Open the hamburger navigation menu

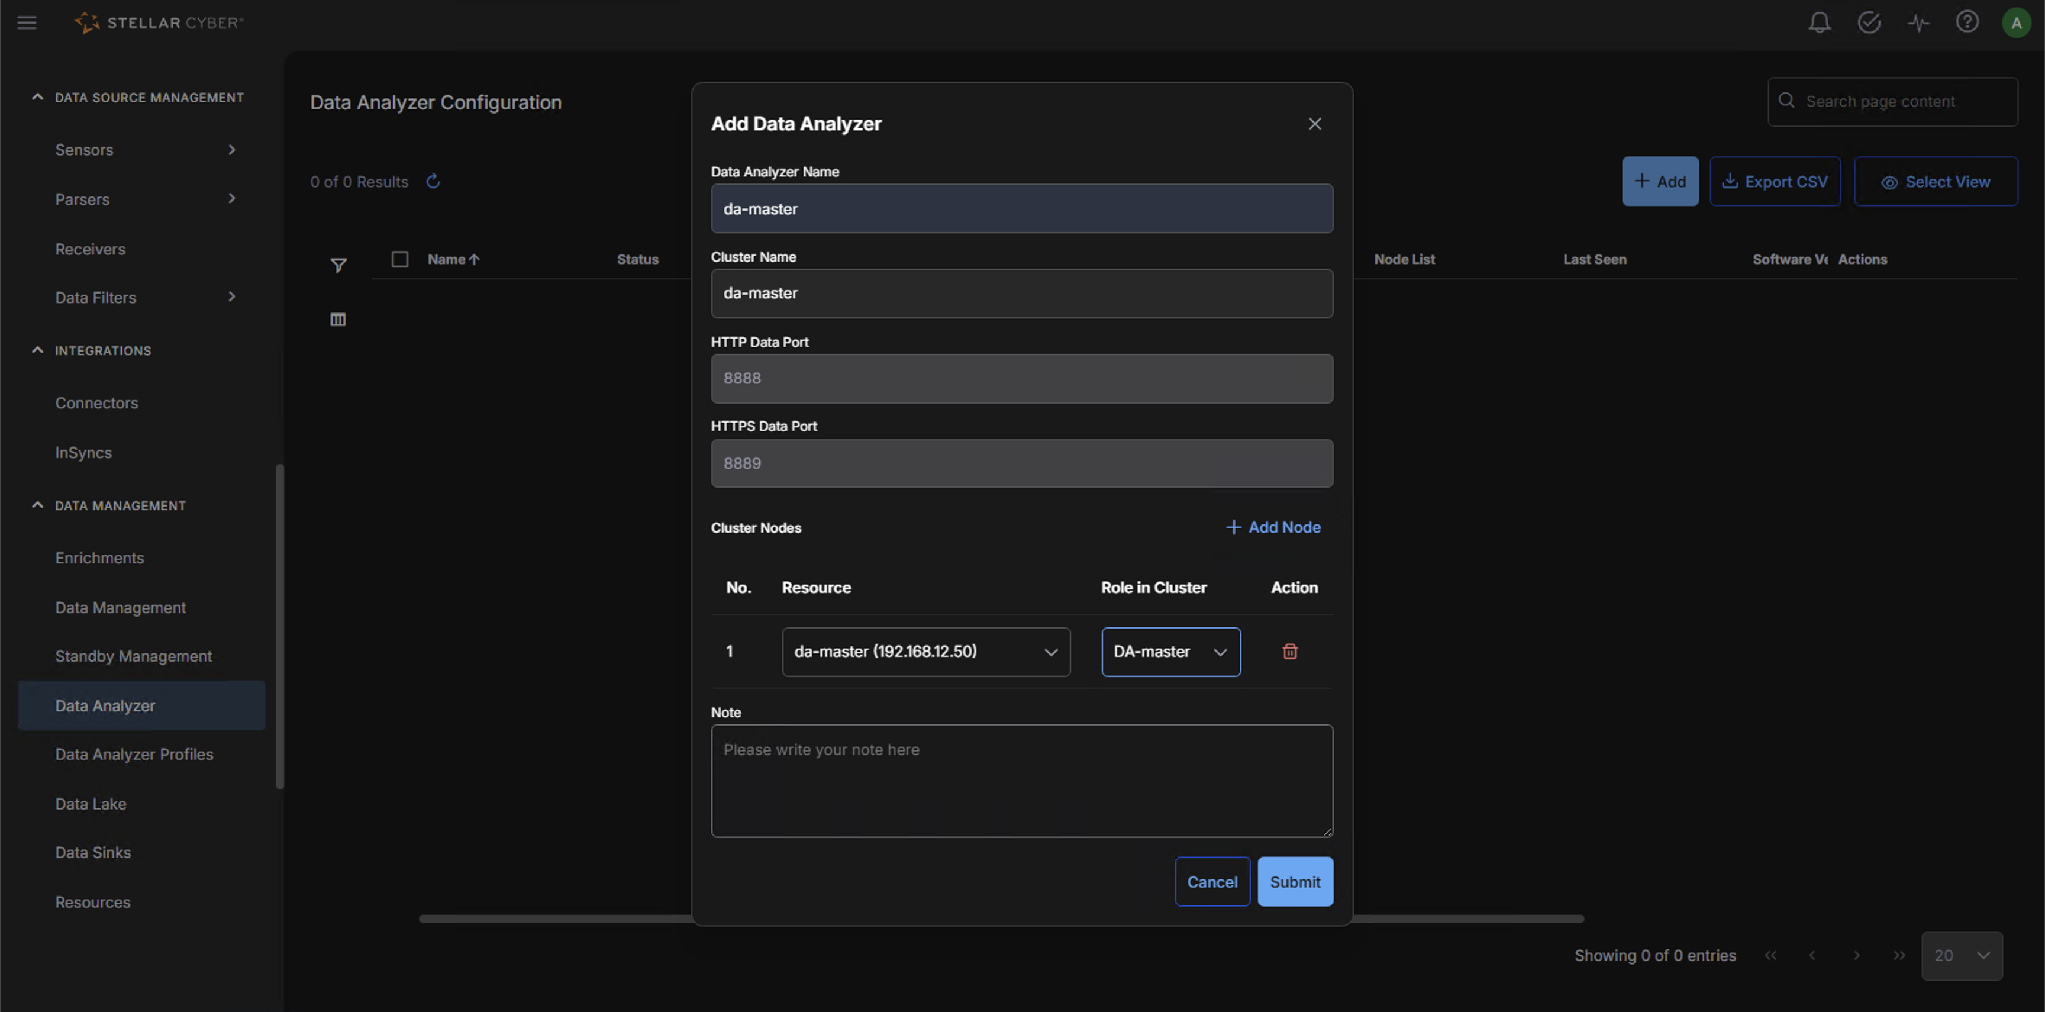[27, 22]
